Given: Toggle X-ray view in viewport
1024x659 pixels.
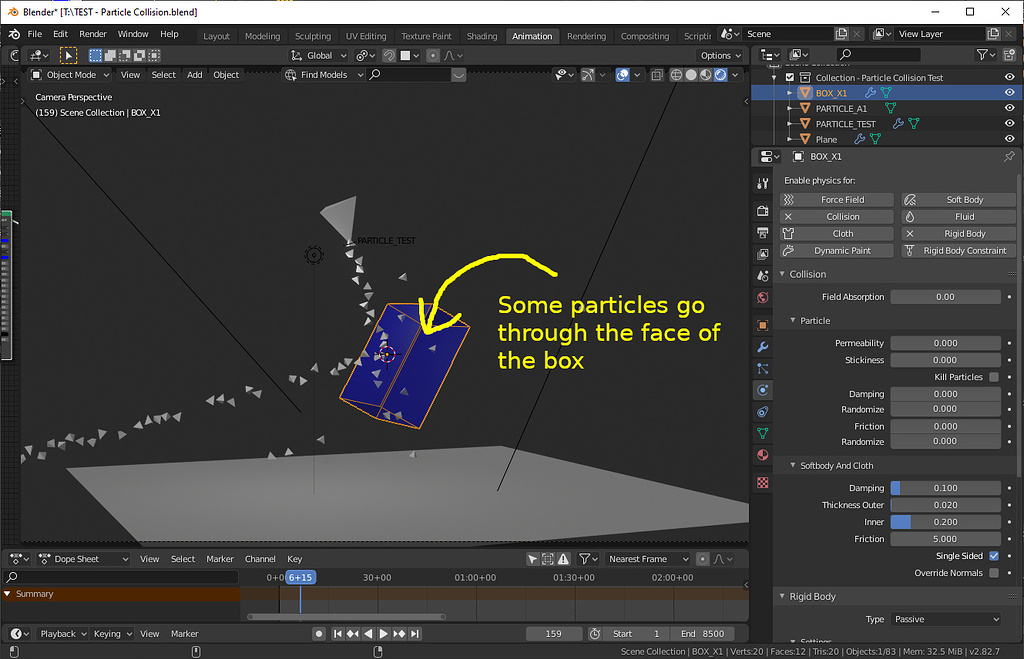Looking at the screenshot, I should [657, 74].
